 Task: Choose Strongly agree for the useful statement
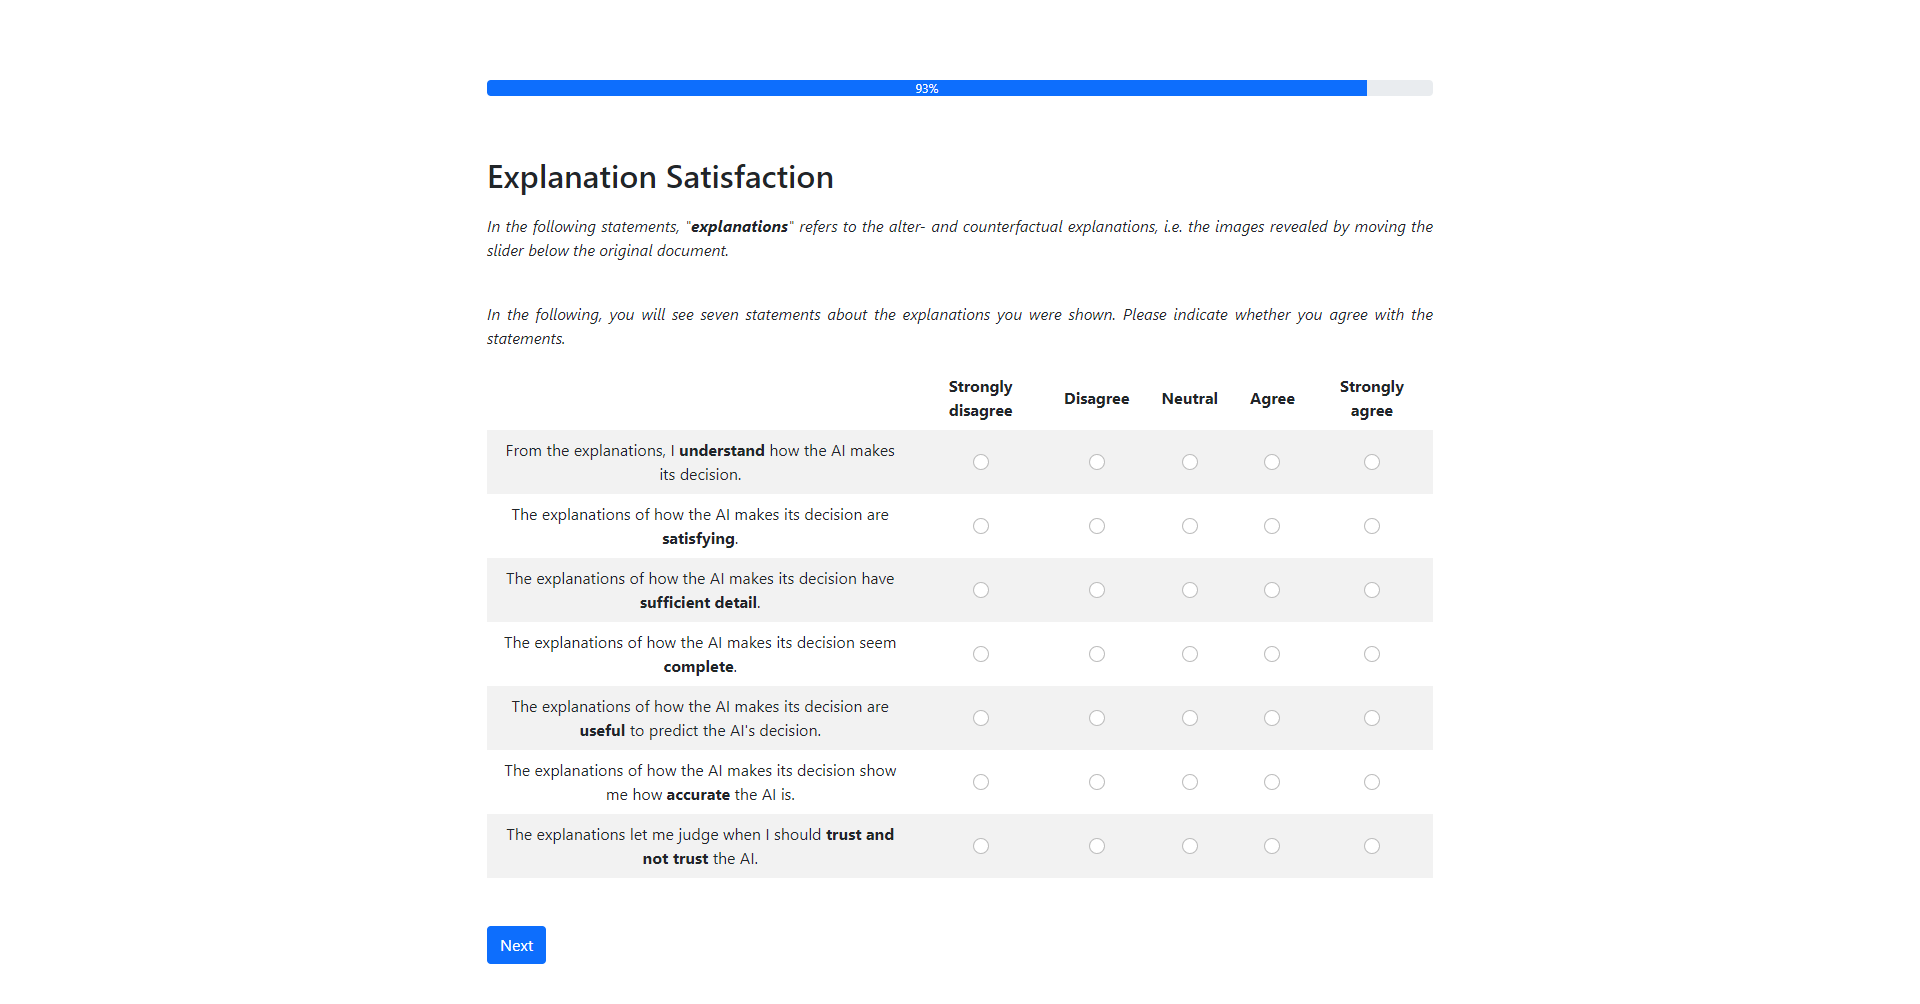(1371, 718)
